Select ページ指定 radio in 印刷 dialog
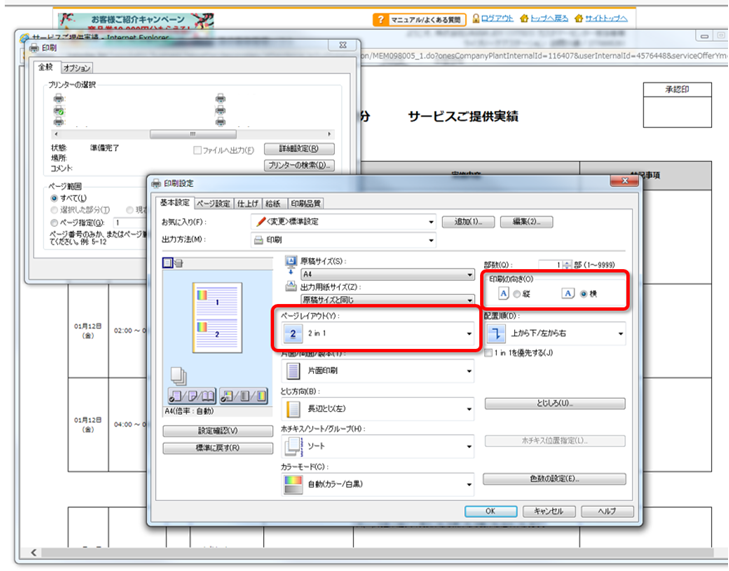The height and width of the screenshot is (571, 729). click(54, 223)
